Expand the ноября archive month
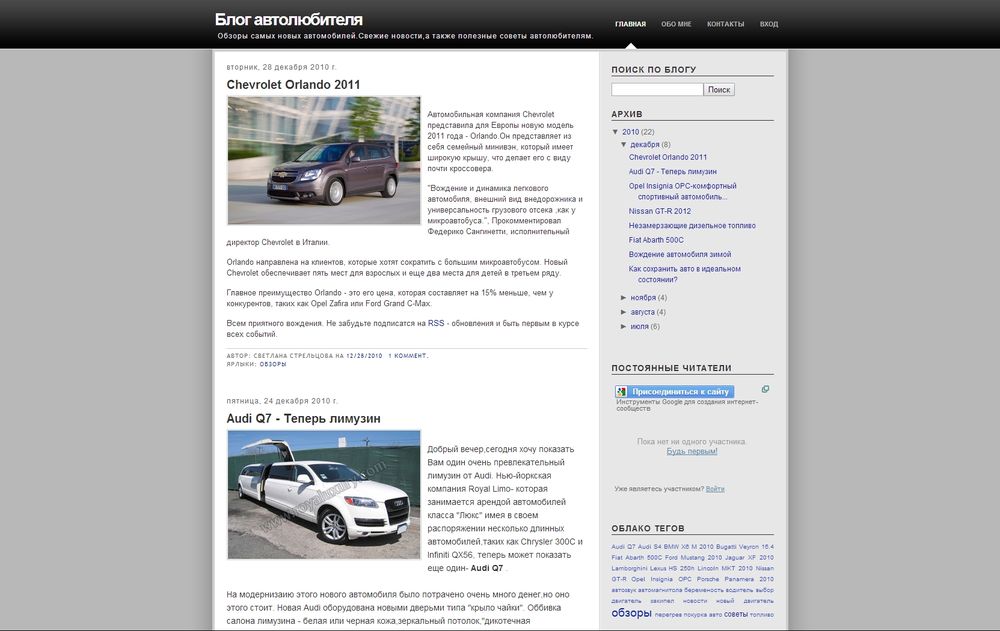 pyautogui.click(x=624, y=298)
